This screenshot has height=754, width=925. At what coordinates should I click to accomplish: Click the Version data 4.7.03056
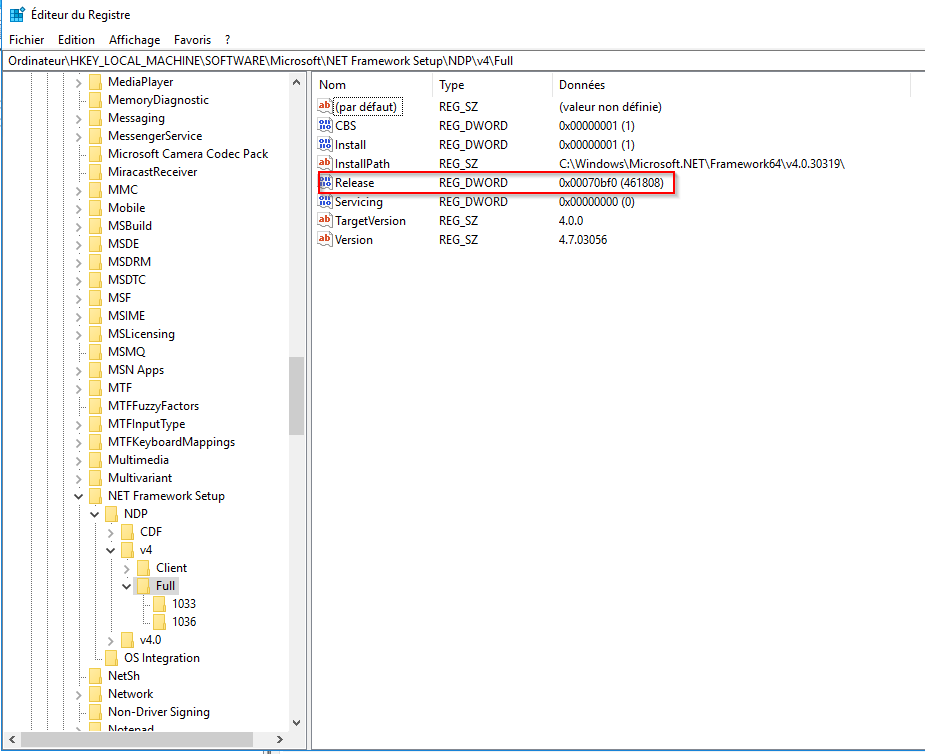583,240
